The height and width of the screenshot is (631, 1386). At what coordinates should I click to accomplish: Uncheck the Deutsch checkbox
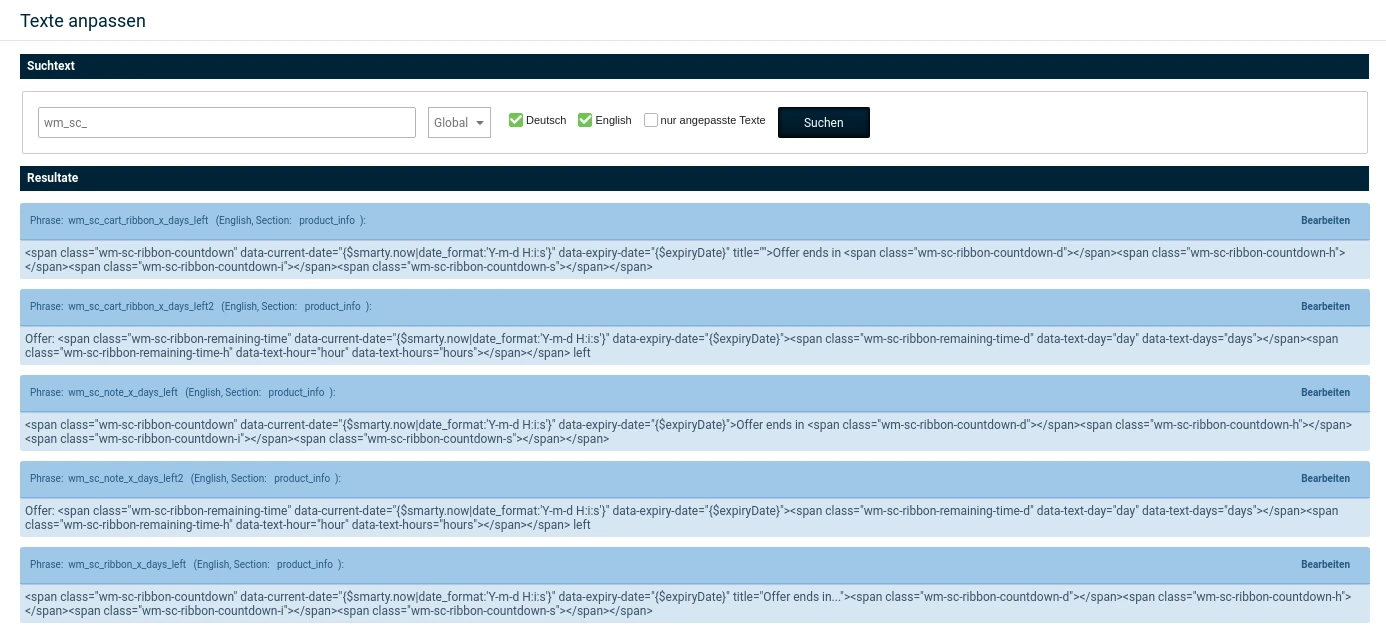(x=516, y=120)
